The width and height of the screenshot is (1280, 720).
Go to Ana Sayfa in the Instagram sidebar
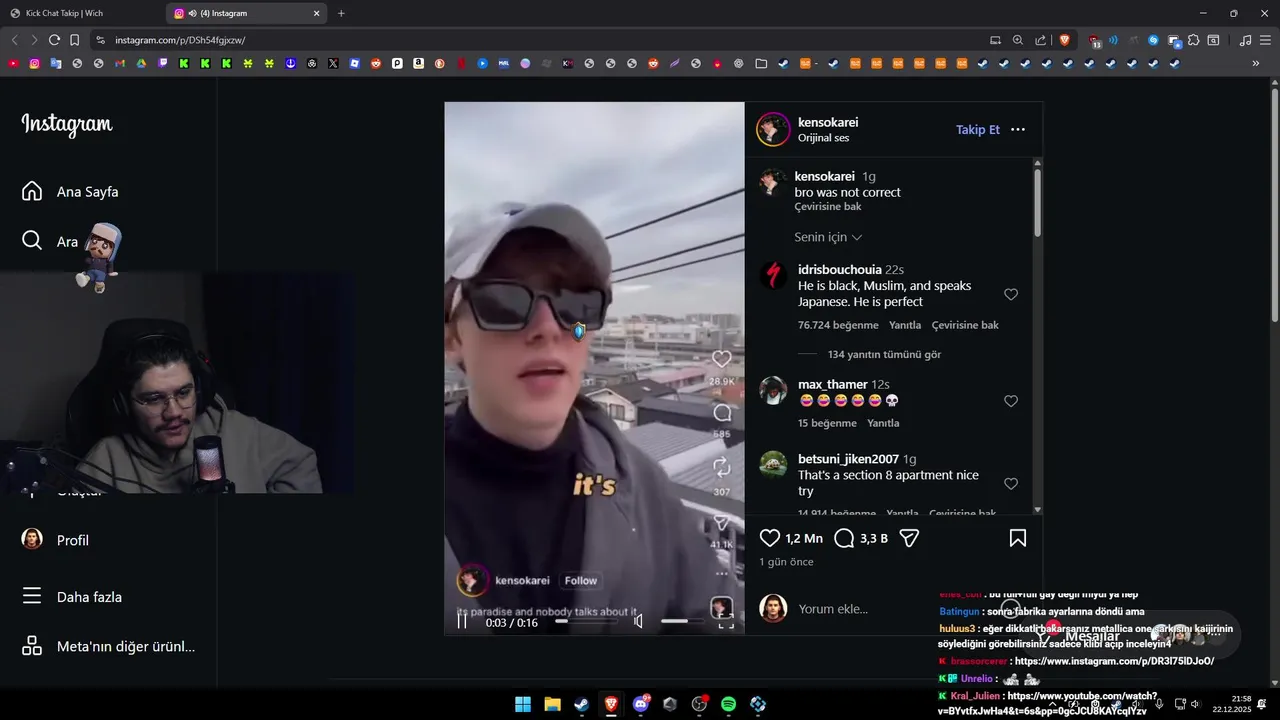point(72,191)
